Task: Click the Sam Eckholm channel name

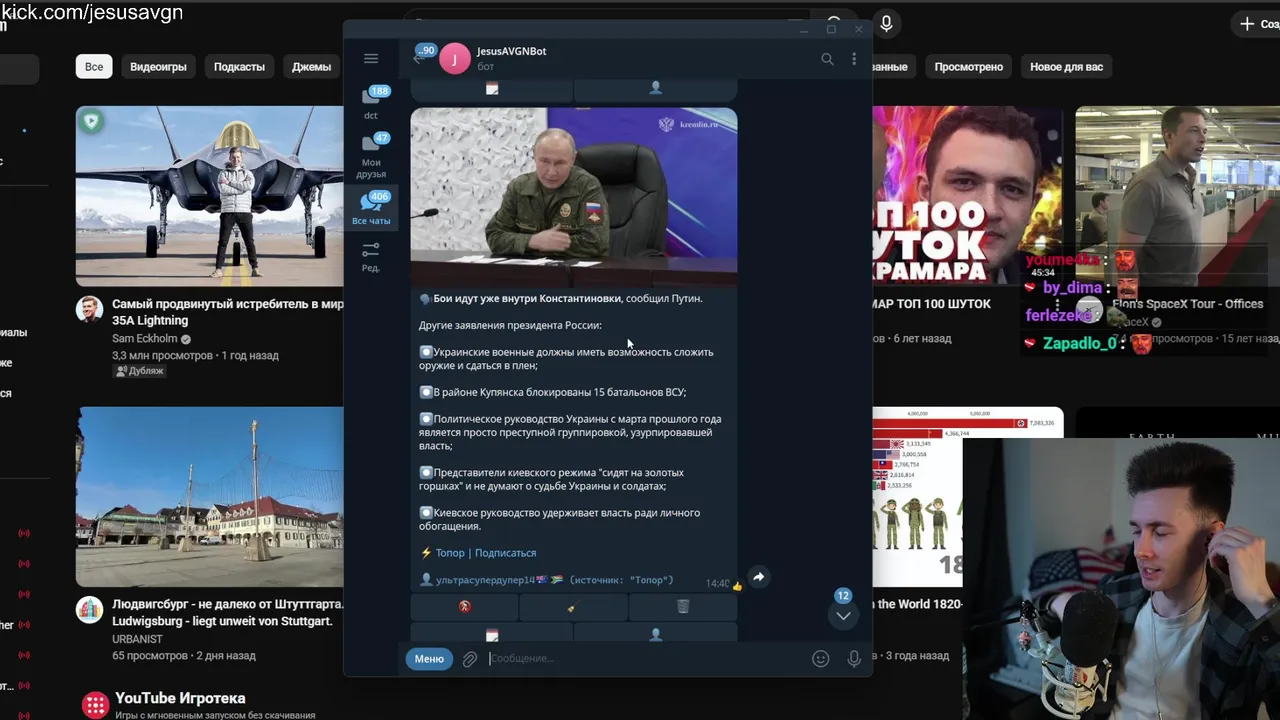Action: pos(145,339)
